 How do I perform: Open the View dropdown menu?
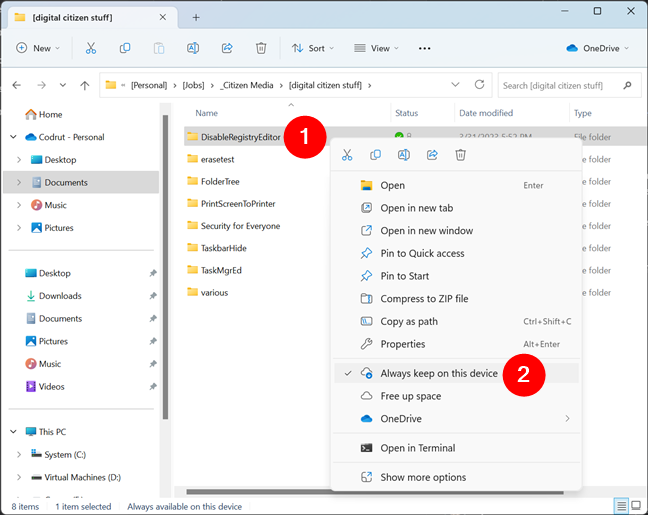click(x=377, y=48)
